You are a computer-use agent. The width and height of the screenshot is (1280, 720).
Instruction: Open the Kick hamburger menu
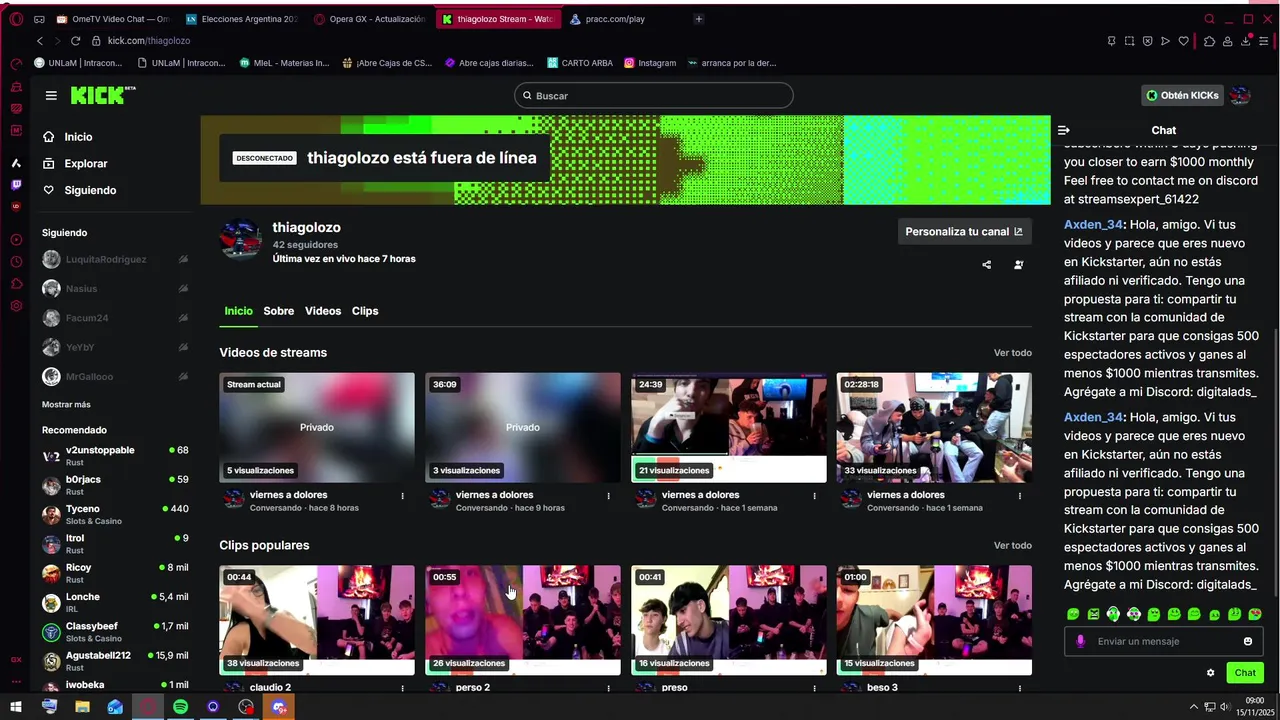(51, 95)
